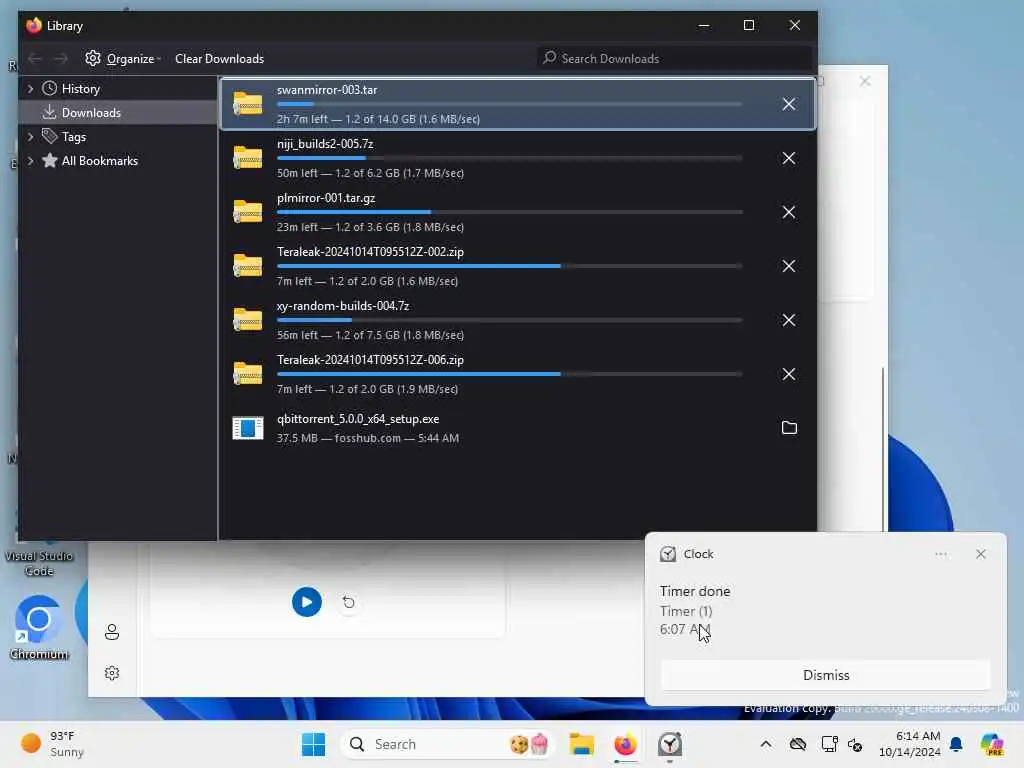Select History in the sidebar

pyautogui.click(x=80, y=89)
